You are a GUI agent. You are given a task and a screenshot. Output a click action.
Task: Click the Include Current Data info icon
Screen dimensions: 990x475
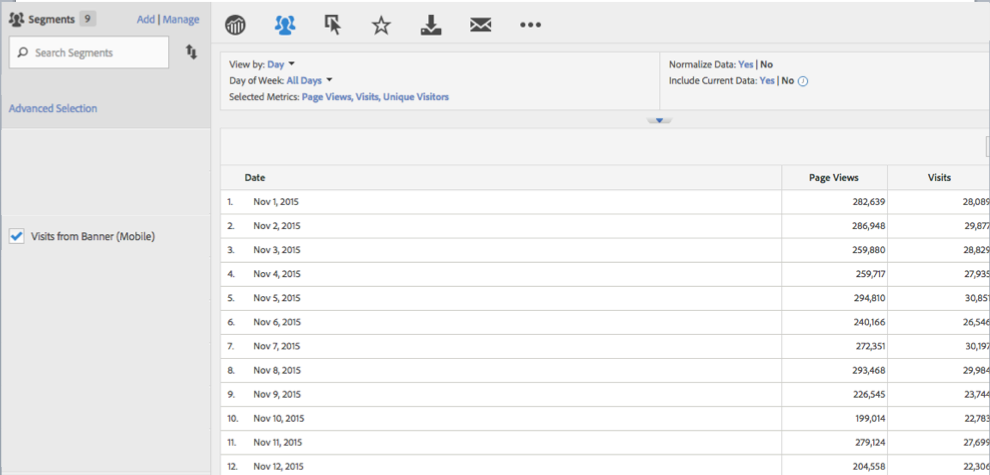(803, 81)
